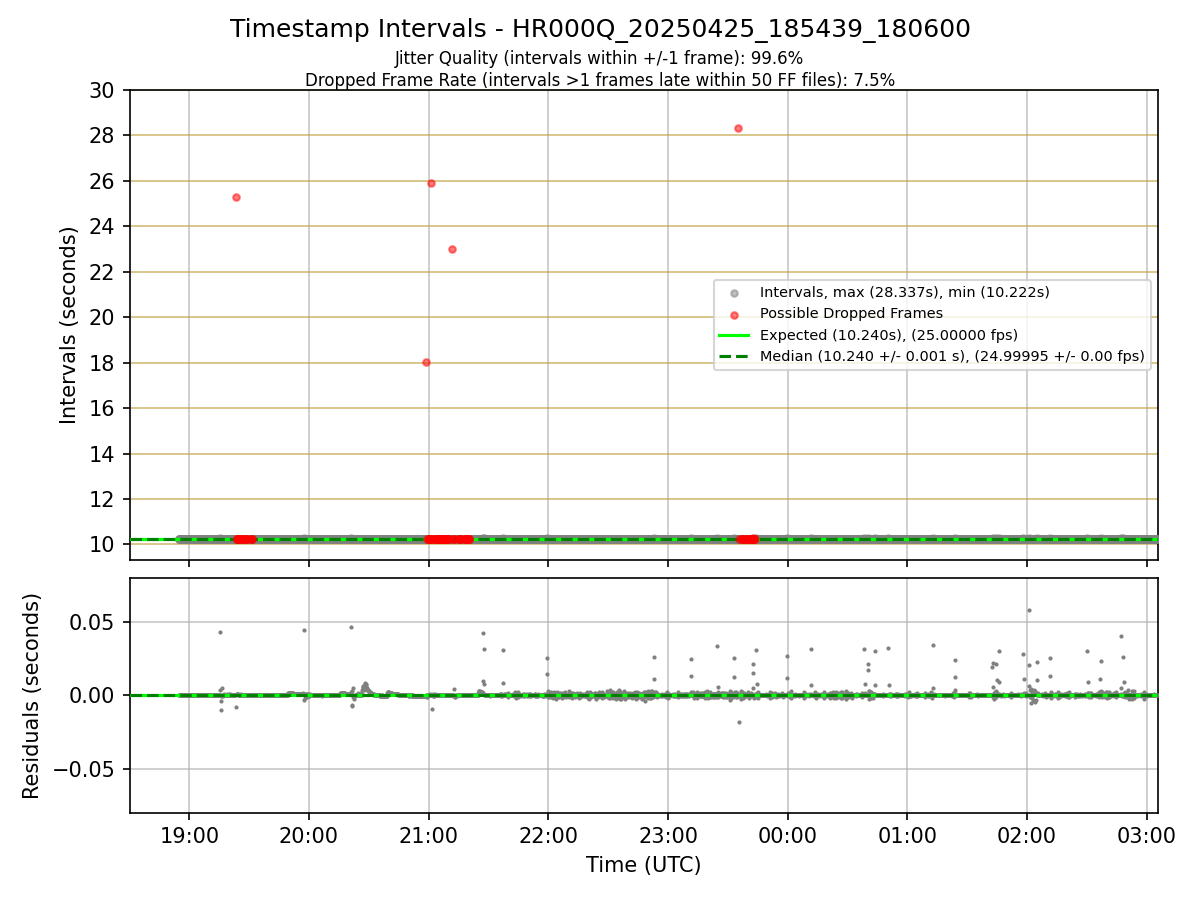Click the 03:00 x-axis tick label
Screen dimensions: 1200x900
(1146, 836)
